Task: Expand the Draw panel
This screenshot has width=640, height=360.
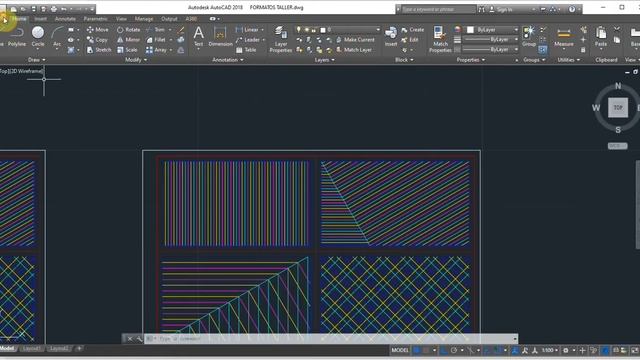Action: click(x=36, y=60)
